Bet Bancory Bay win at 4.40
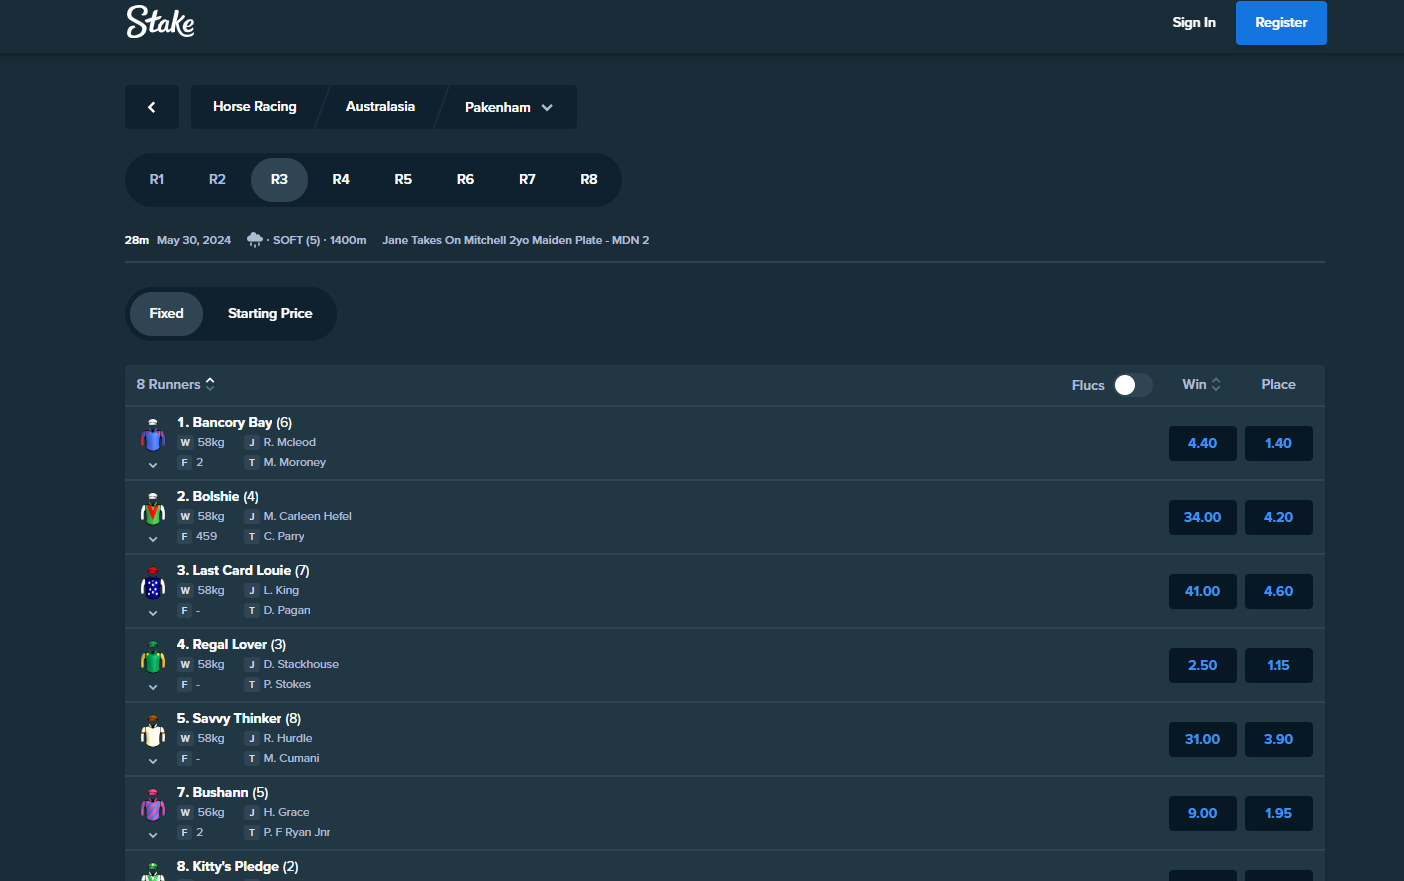Image resolution: width=1404 pixels, height=881 pixels. [1203, 443]
